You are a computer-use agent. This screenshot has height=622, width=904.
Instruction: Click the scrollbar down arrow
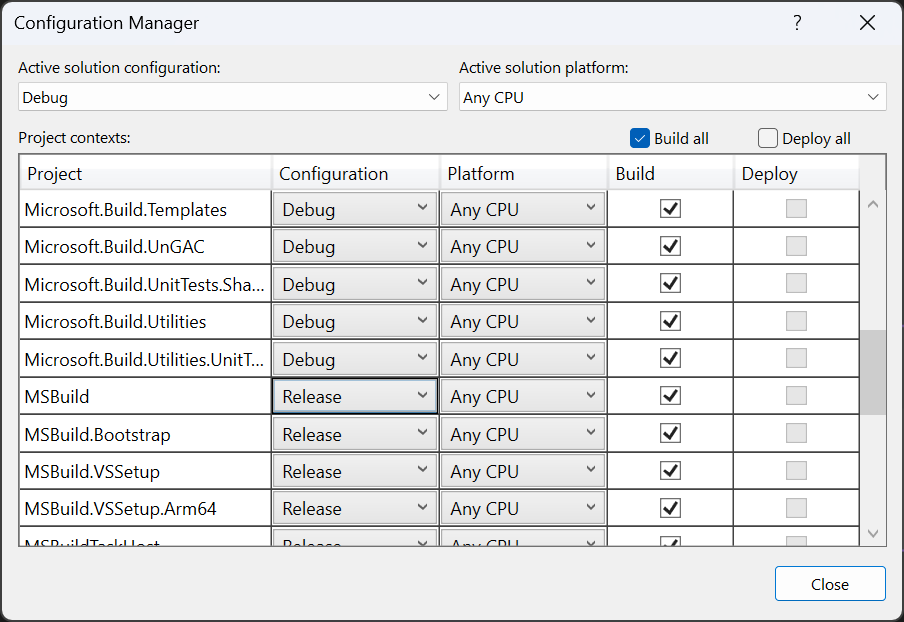pos(873,533)
